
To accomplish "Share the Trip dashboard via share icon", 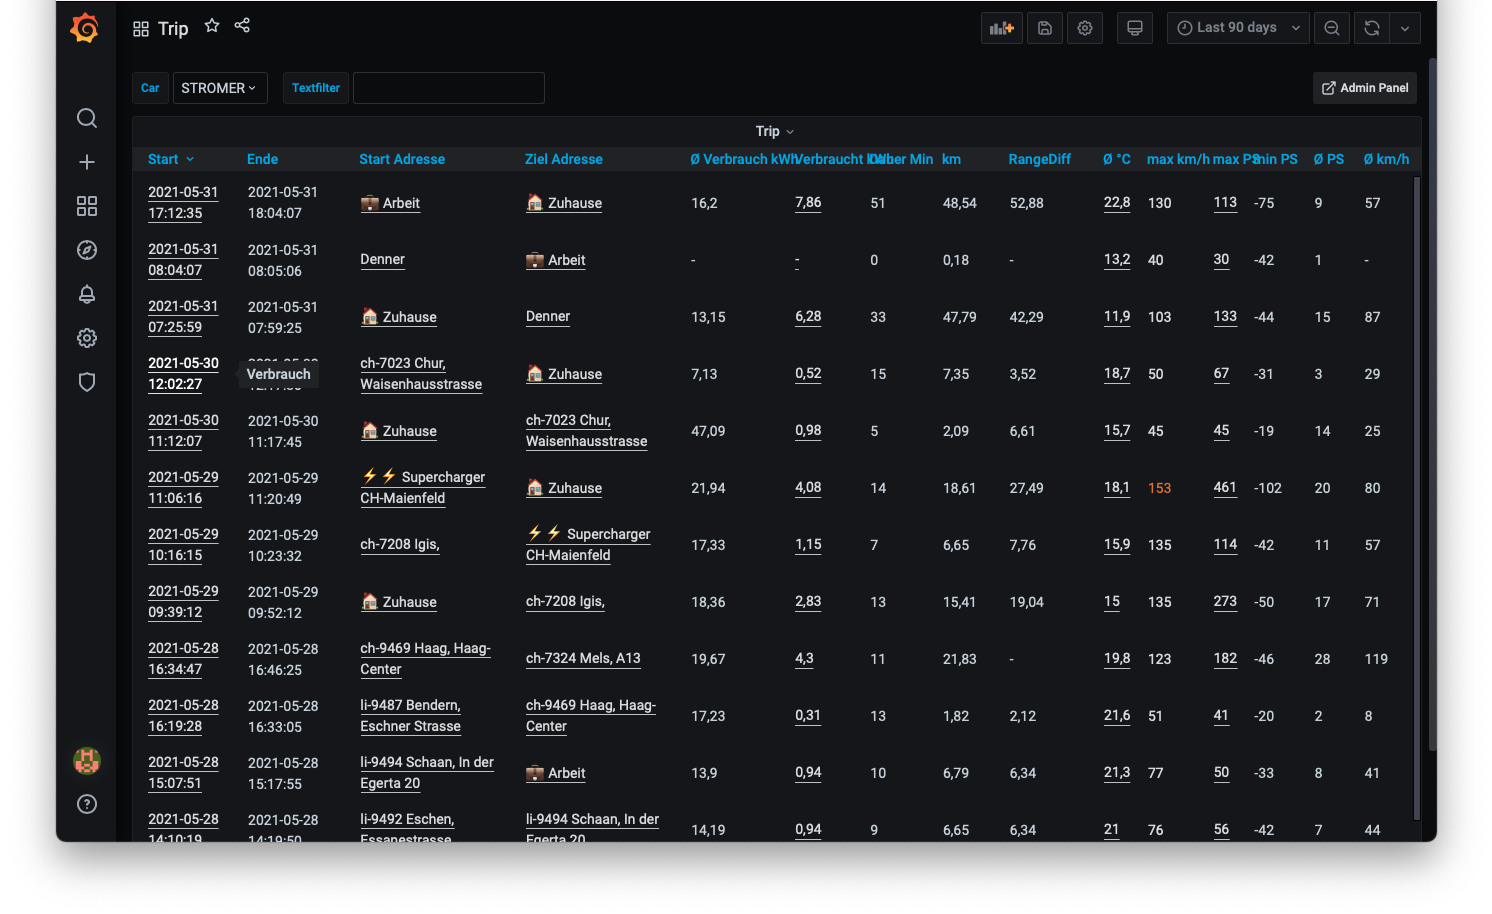I will tap(242, 26).
